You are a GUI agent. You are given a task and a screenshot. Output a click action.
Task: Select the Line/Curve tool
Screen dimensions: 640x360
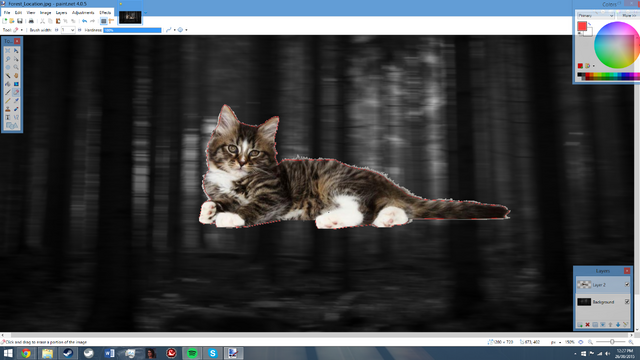coord(16,117)
